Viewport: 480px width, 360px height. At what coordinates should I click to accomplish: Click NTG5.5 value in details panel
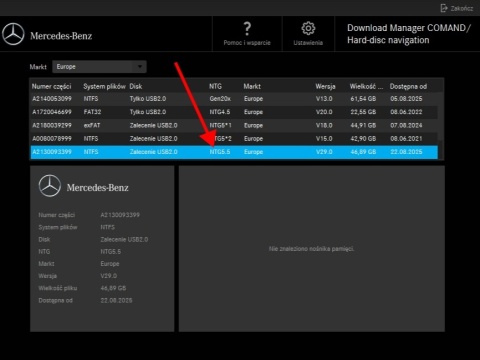111,252
